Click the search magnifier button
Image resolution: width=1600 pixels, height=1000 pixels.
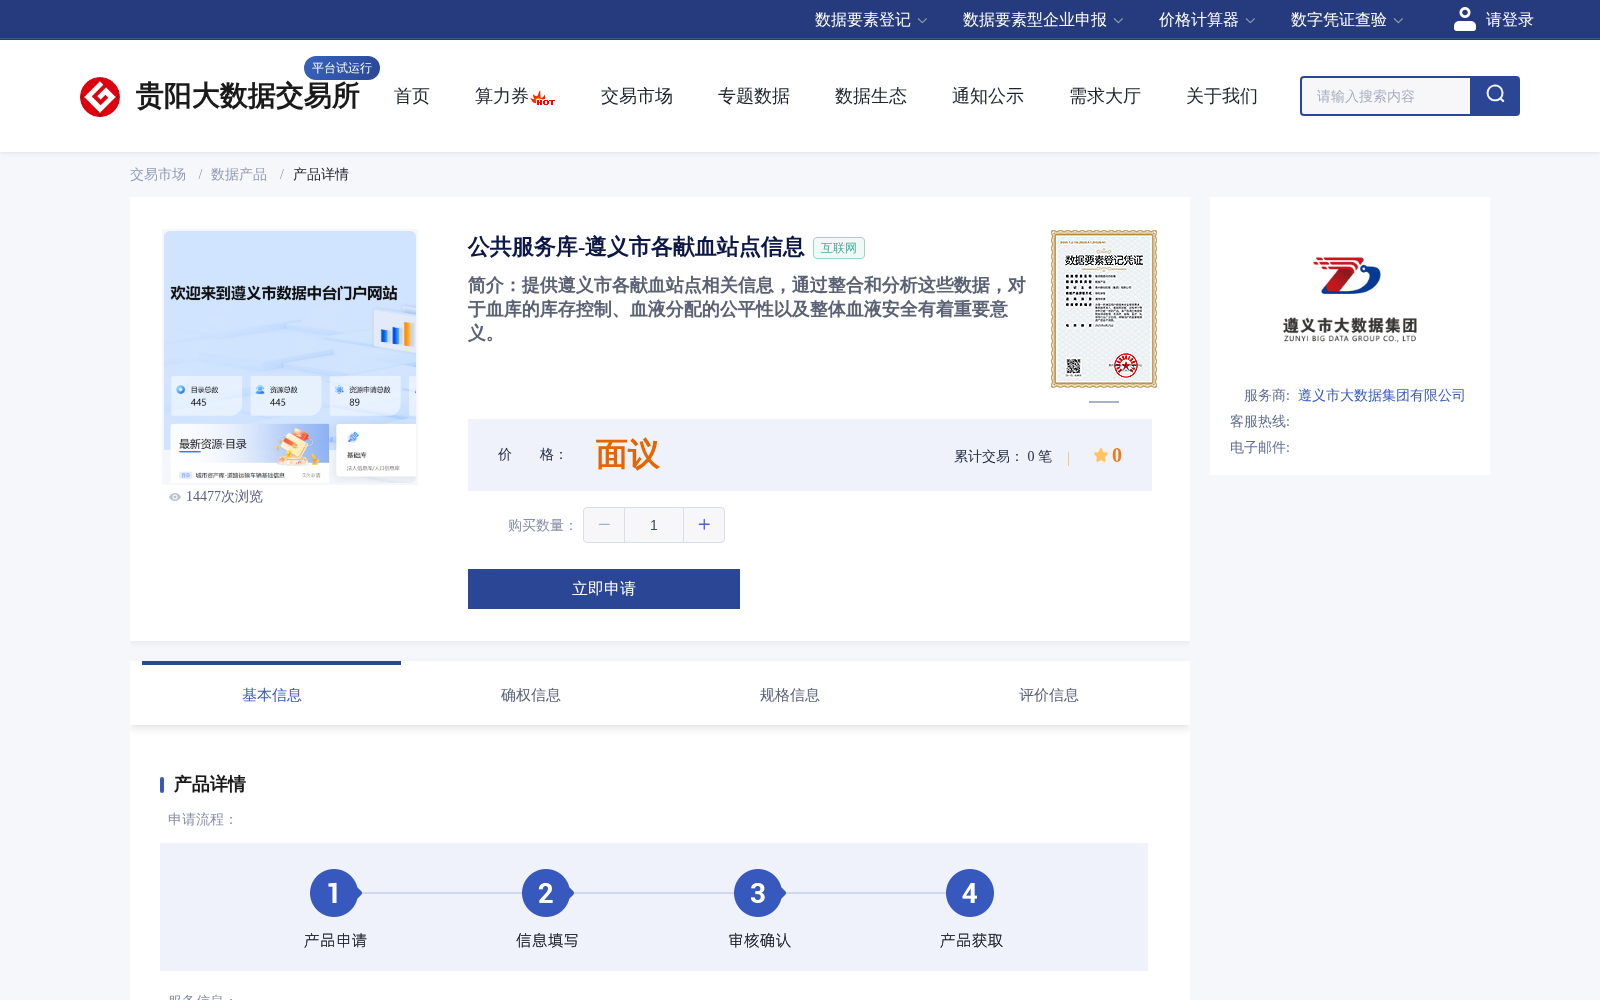click(1495, 96)
